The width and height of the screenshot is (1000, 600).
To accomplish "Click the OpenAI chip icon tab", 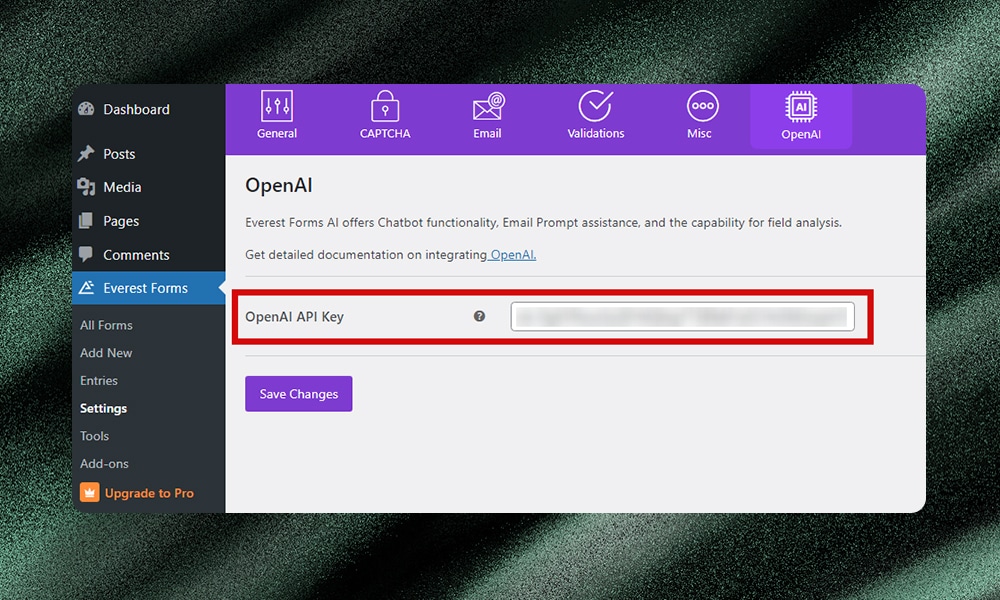I will click(800, 108).
